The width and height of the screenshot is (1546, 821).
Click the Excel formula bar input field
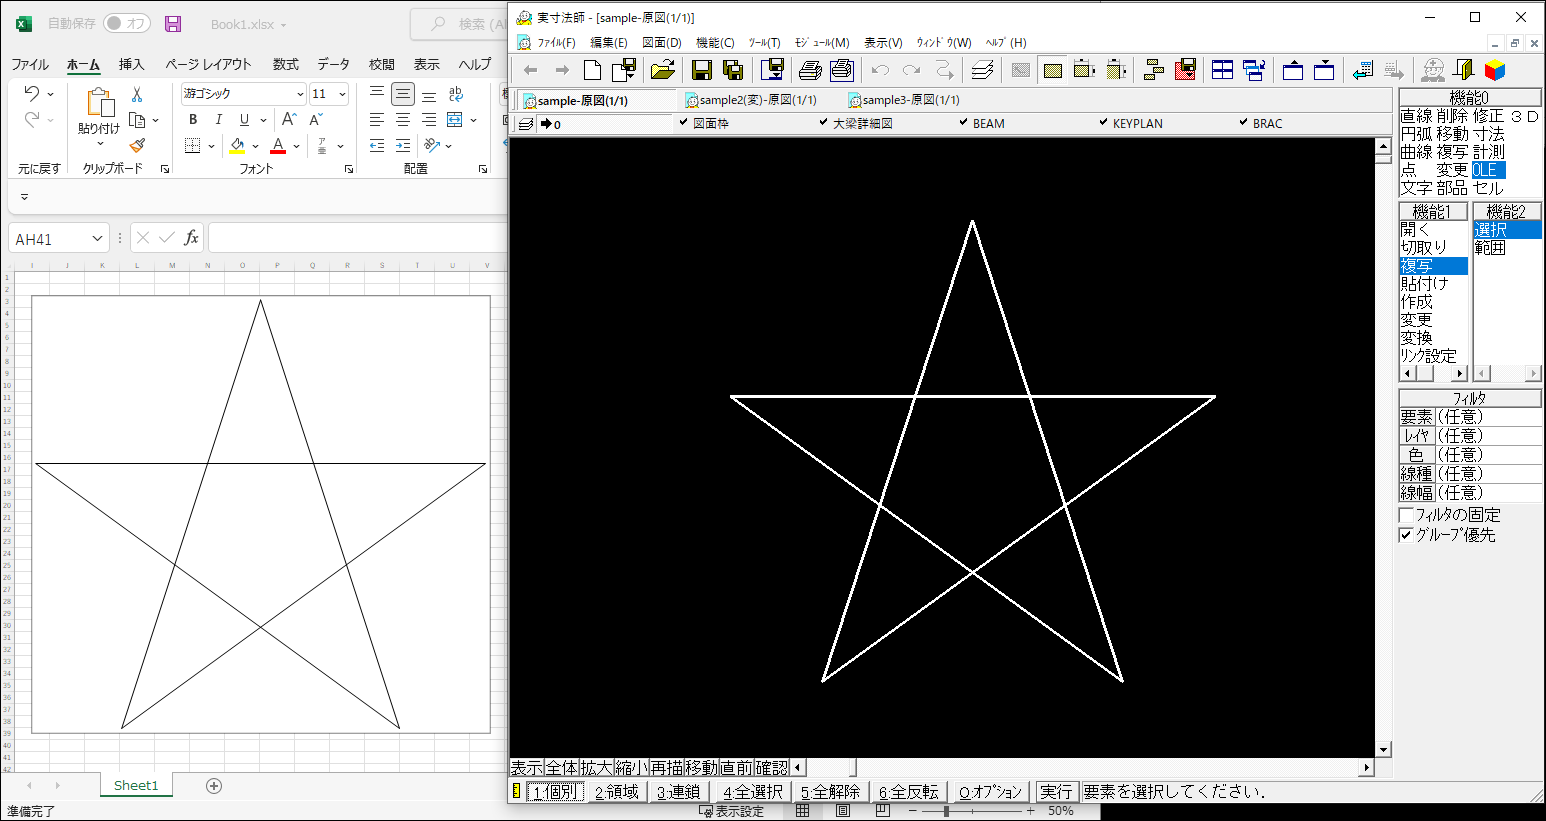[x=358, y=238]
